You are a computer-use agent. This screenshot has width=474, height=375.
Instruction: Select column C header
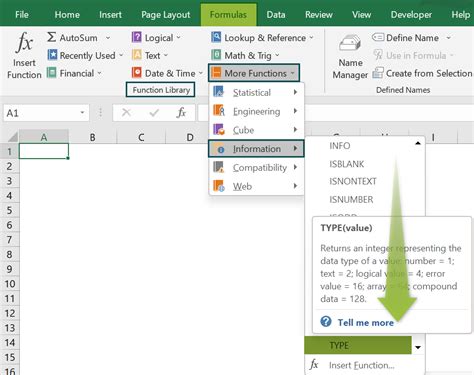tap(141, 137)
